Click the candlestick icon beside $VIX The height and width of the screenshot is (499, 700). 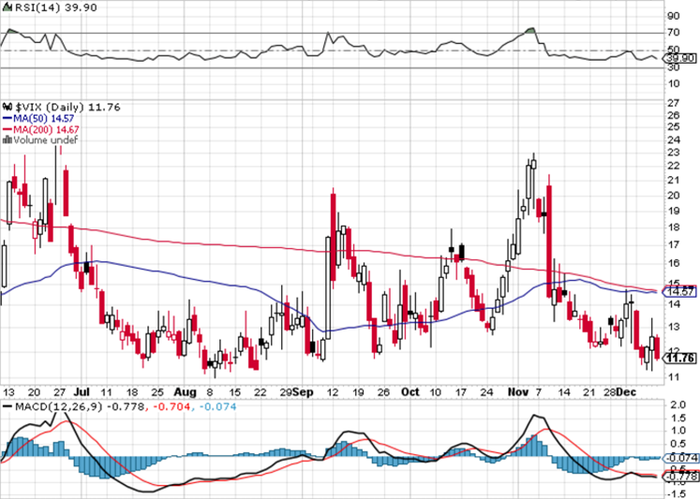coord(8,107)
